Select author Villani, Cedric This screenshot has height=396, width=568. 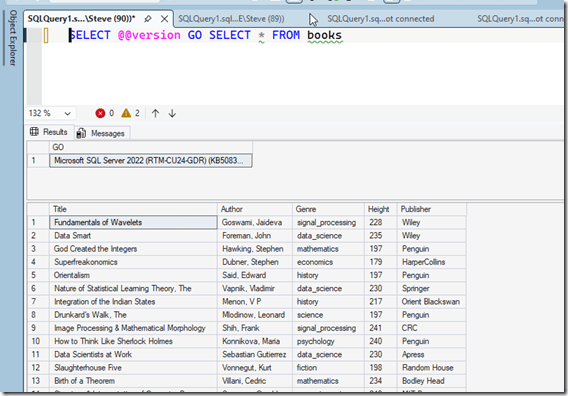tap(255, 381)
